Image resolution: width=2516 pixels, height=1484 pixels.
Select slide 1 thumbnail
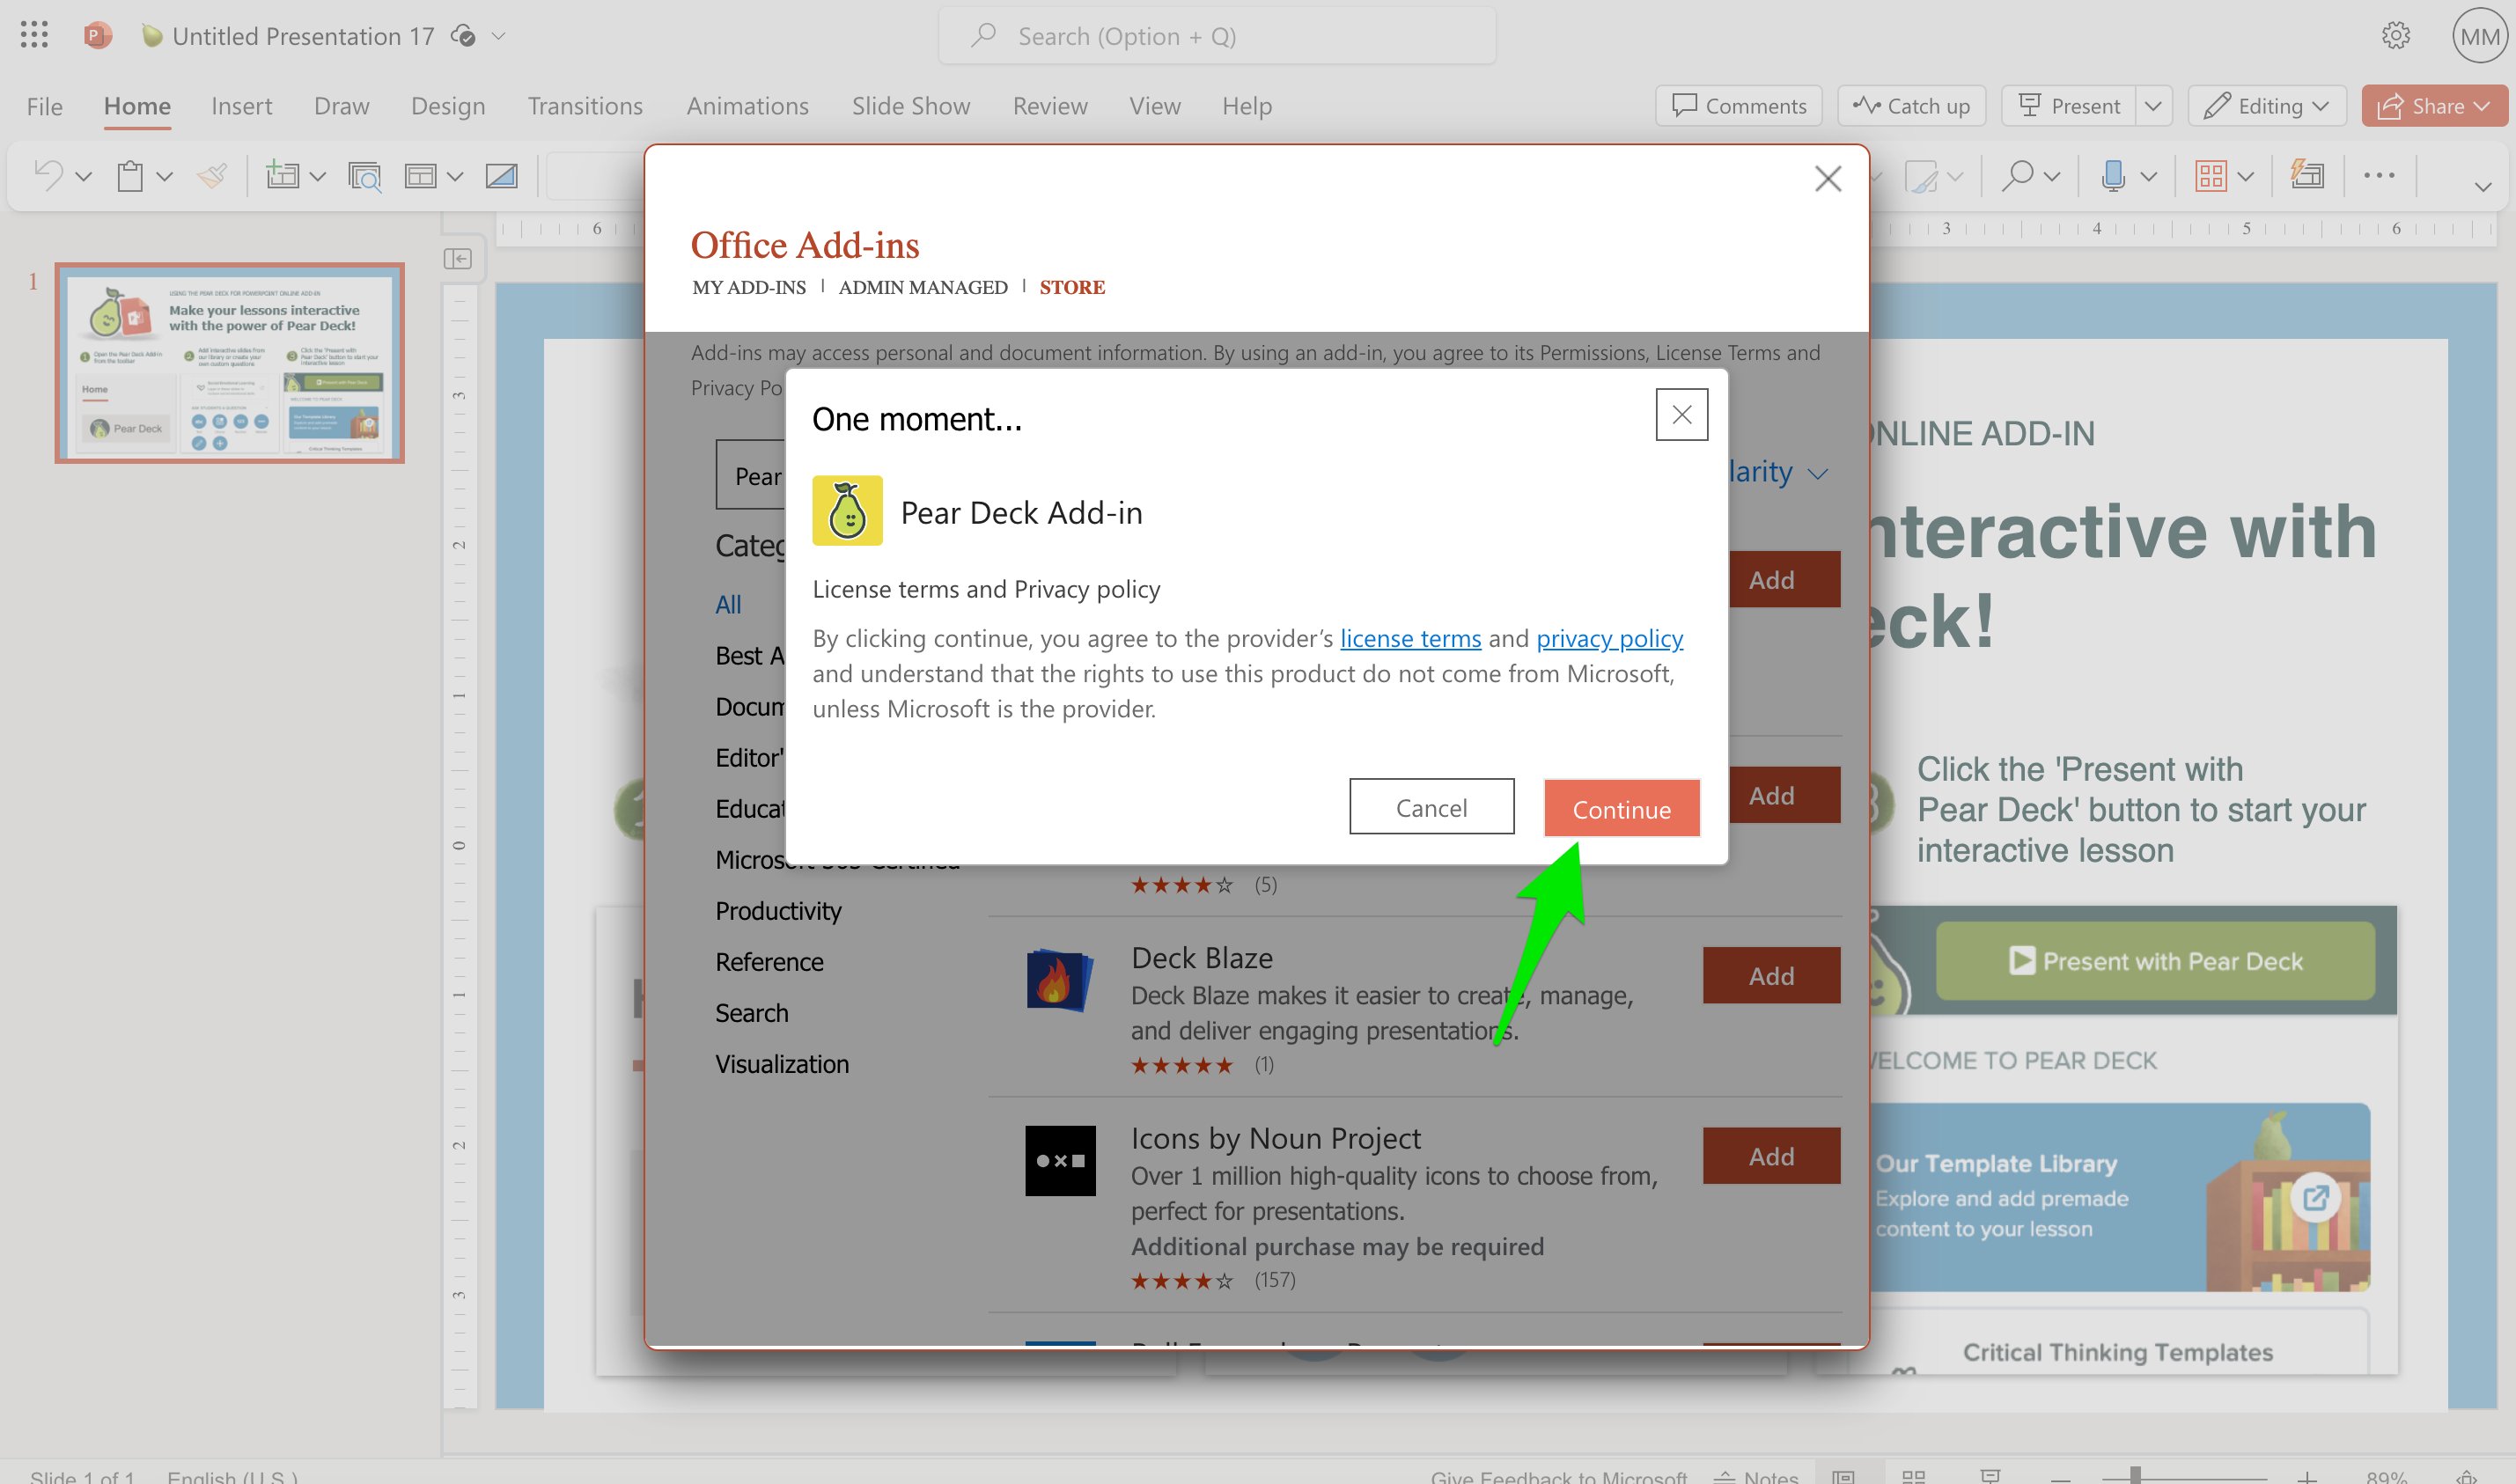(x=229, y=362)
